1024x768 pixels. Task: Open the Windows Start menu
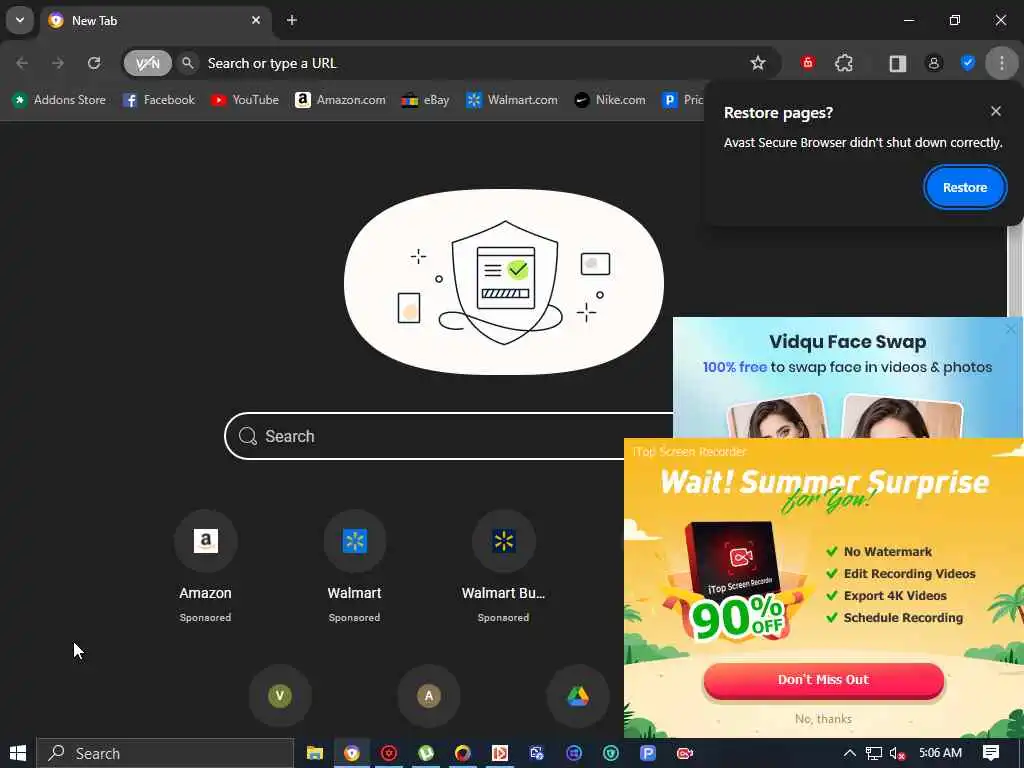18,753
